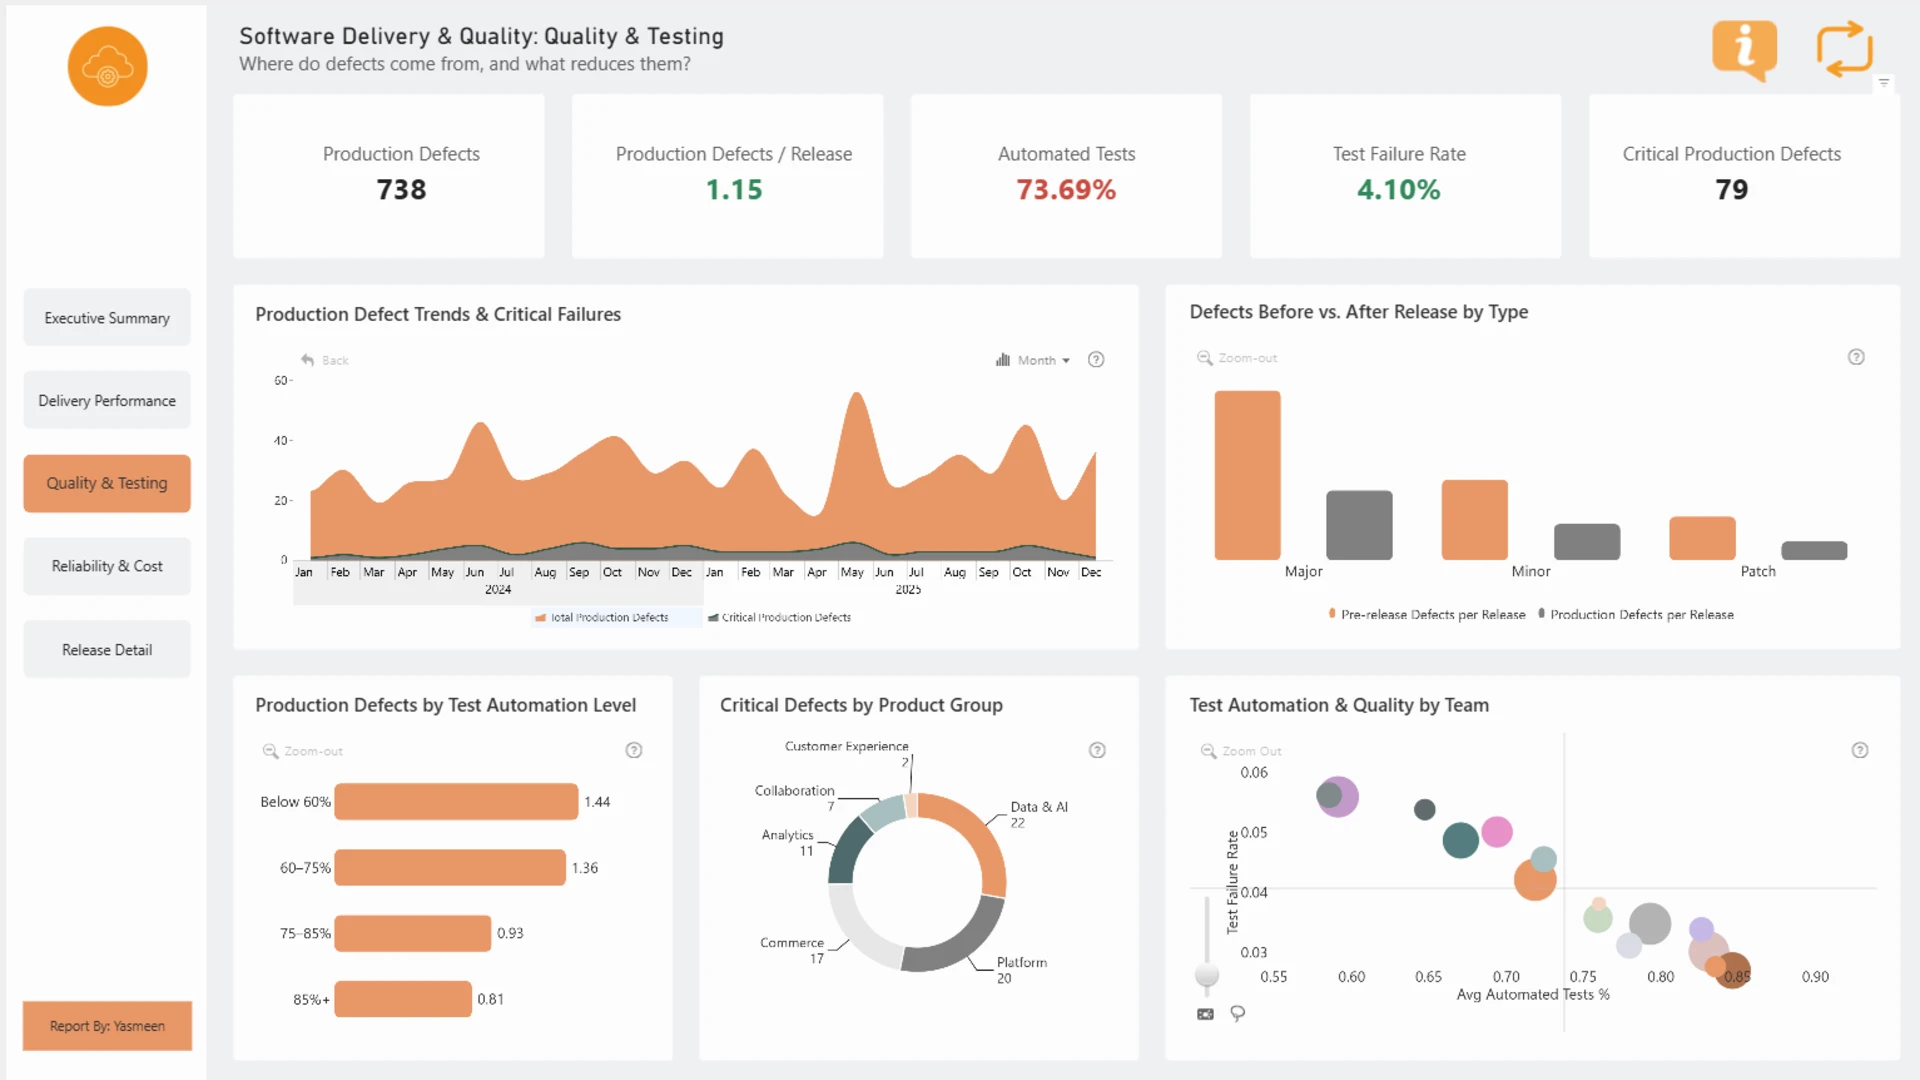1920x1080 pixels.
Task: Click the vertical slider handle beside scatter chart
Action: tap(1207, 974)
